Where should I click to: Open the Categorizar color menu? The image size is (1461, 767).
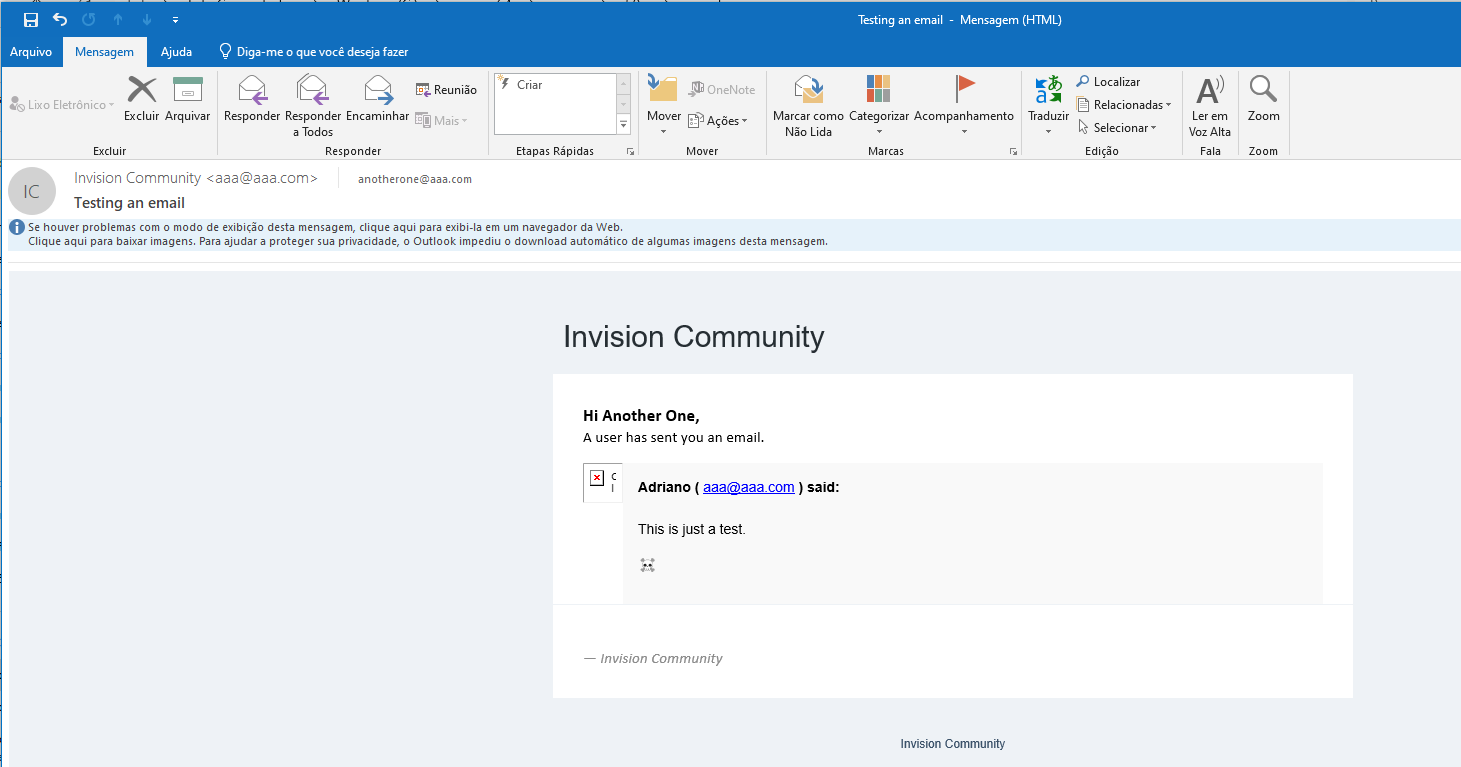[x=879, y=106]
